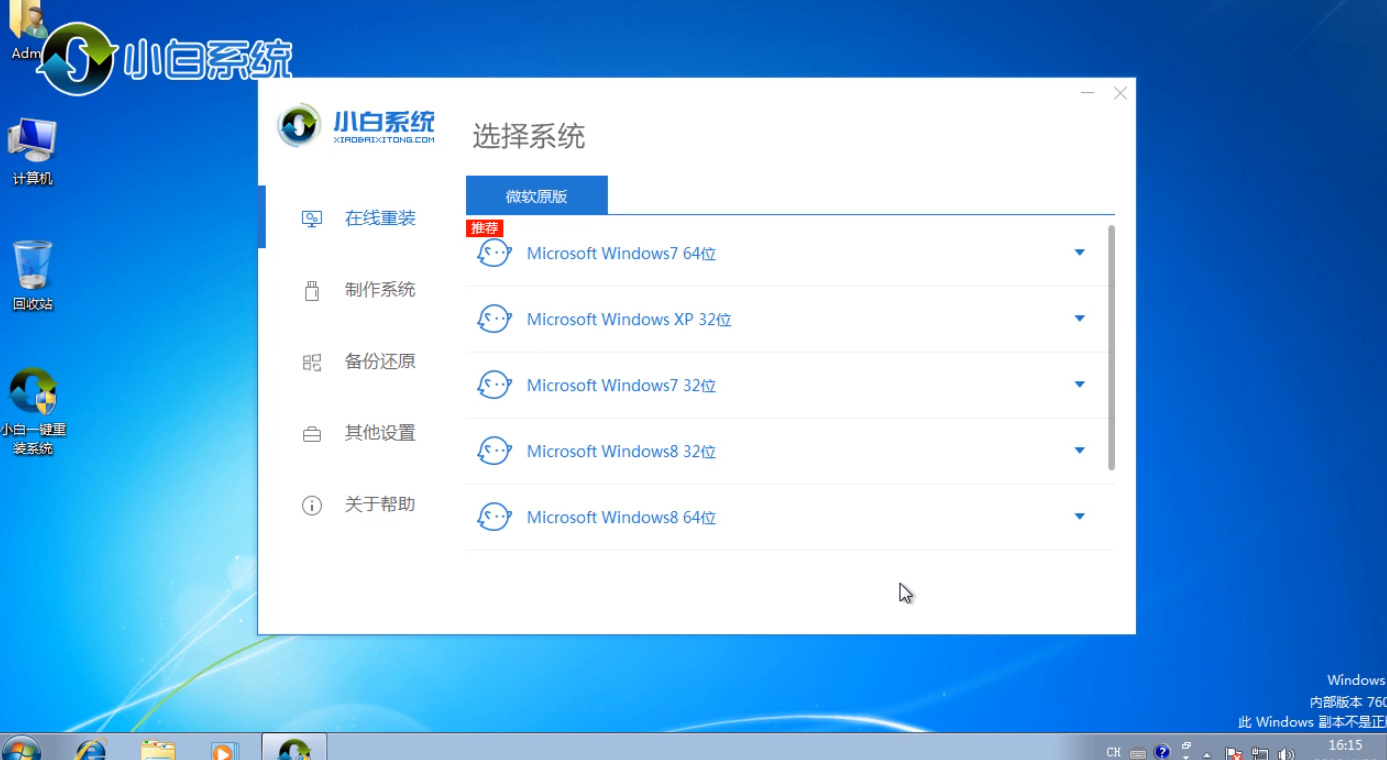Click the USB drive icon beside 制作系统
Screen dimensions: 1387x760
(312, 291)
